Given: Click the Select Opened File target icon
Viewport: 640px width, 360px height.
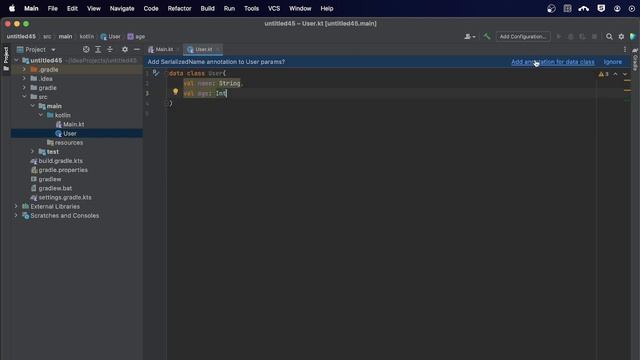Looking at the screenshot, I should (x=86, y=49).
